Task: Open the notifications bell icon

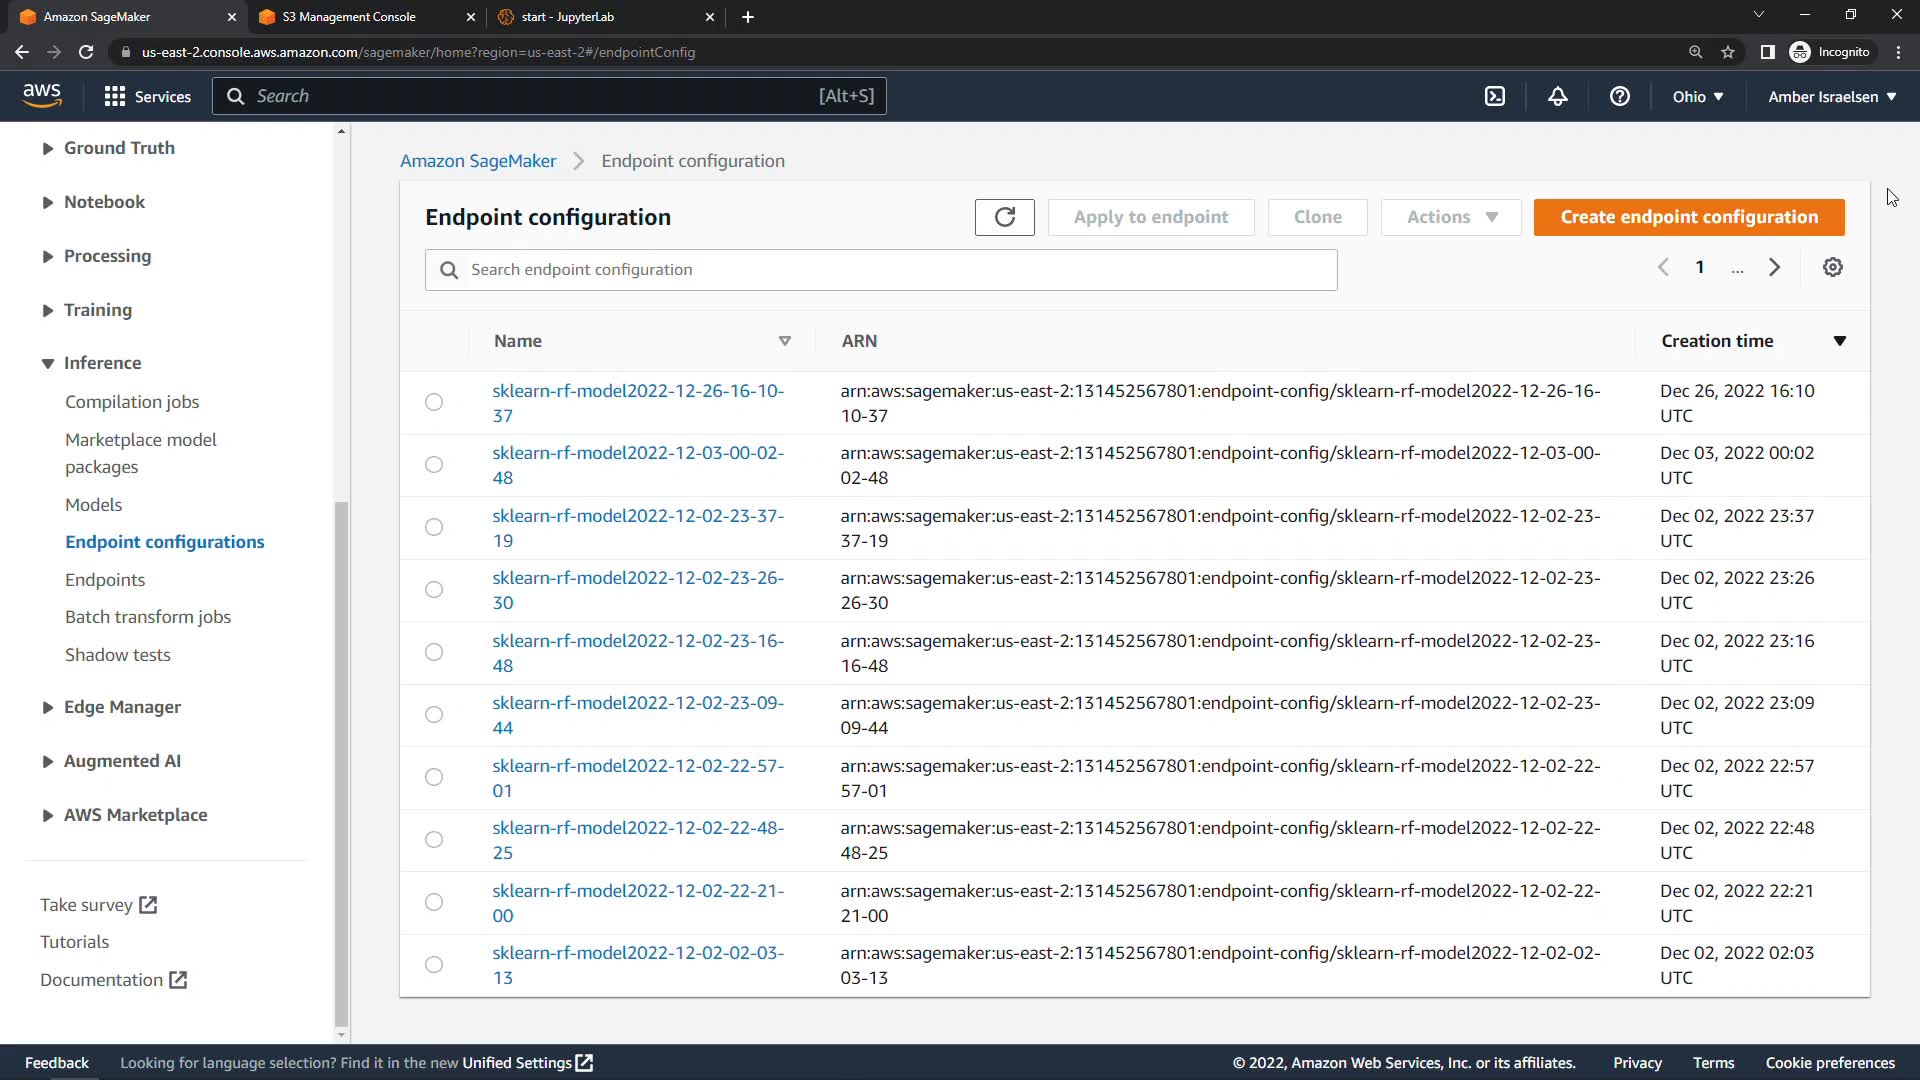Action: point(1557,96)
